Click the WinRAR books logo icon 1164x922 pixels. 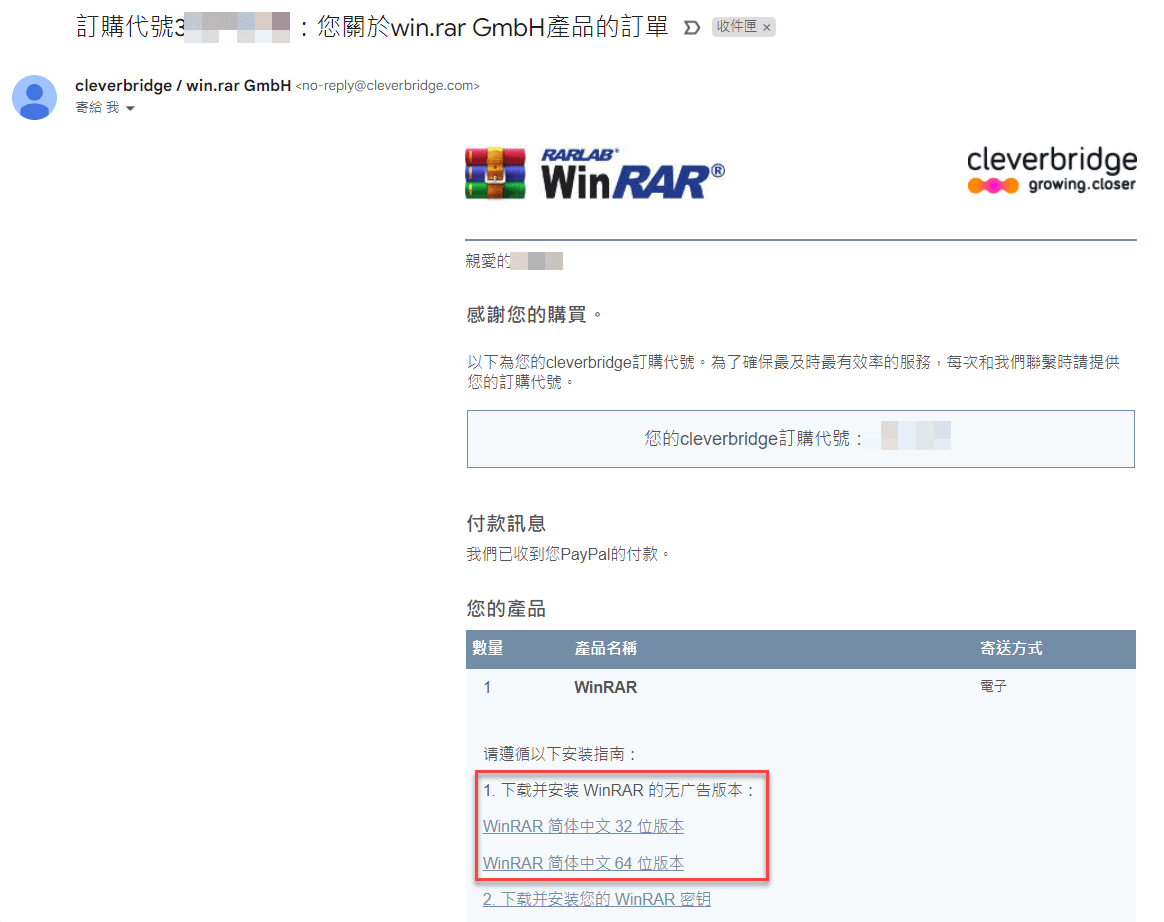[x=495, y=174]
